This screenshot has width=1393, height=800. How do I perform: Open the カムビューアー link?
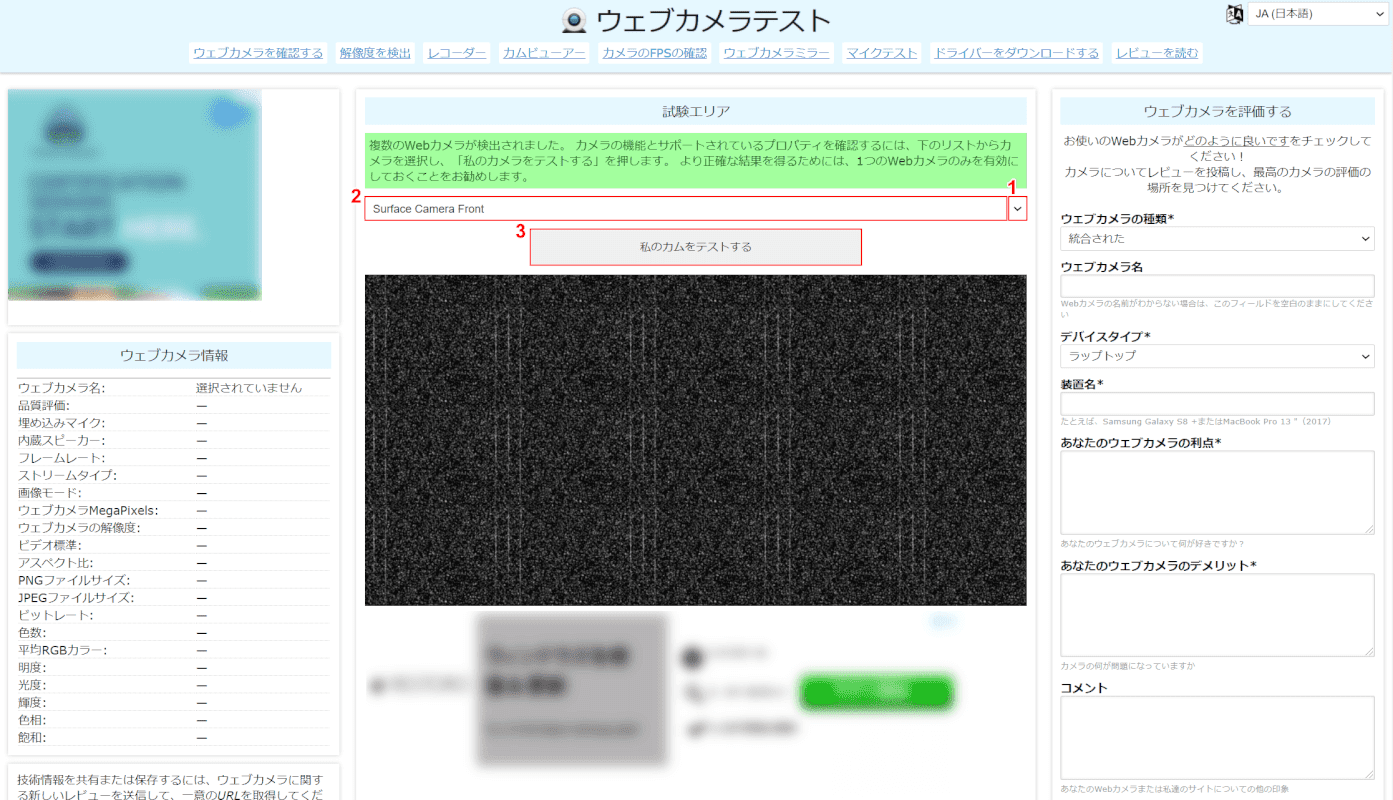544,53
